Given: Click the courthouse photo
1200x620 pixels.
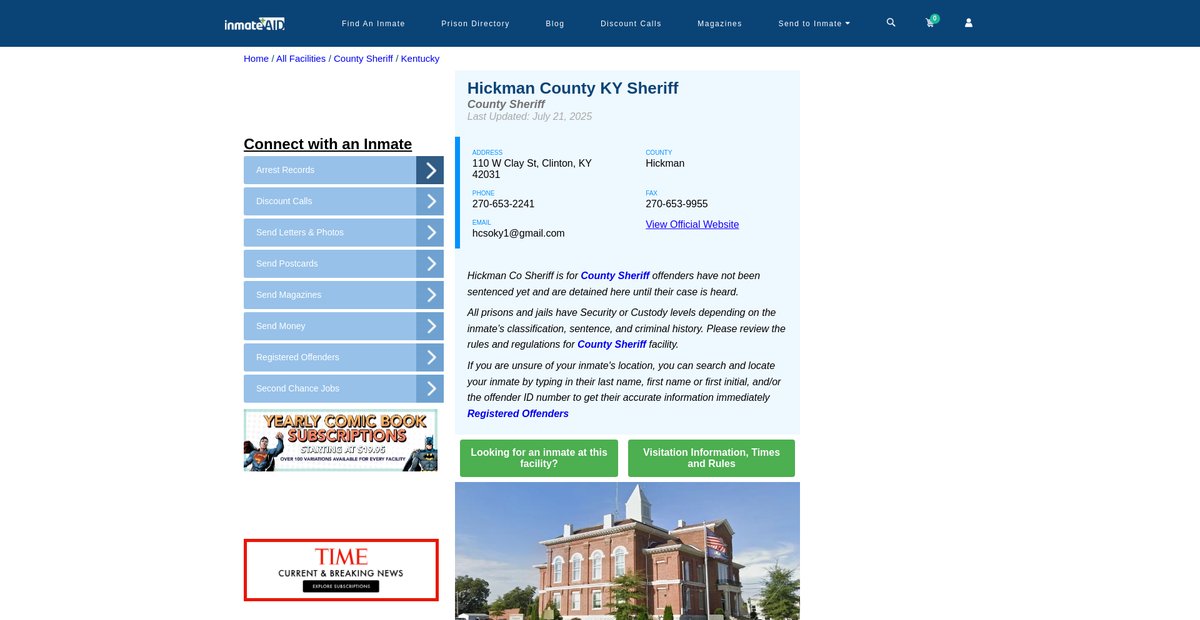Looking at the screenshot, I should 627,551.
